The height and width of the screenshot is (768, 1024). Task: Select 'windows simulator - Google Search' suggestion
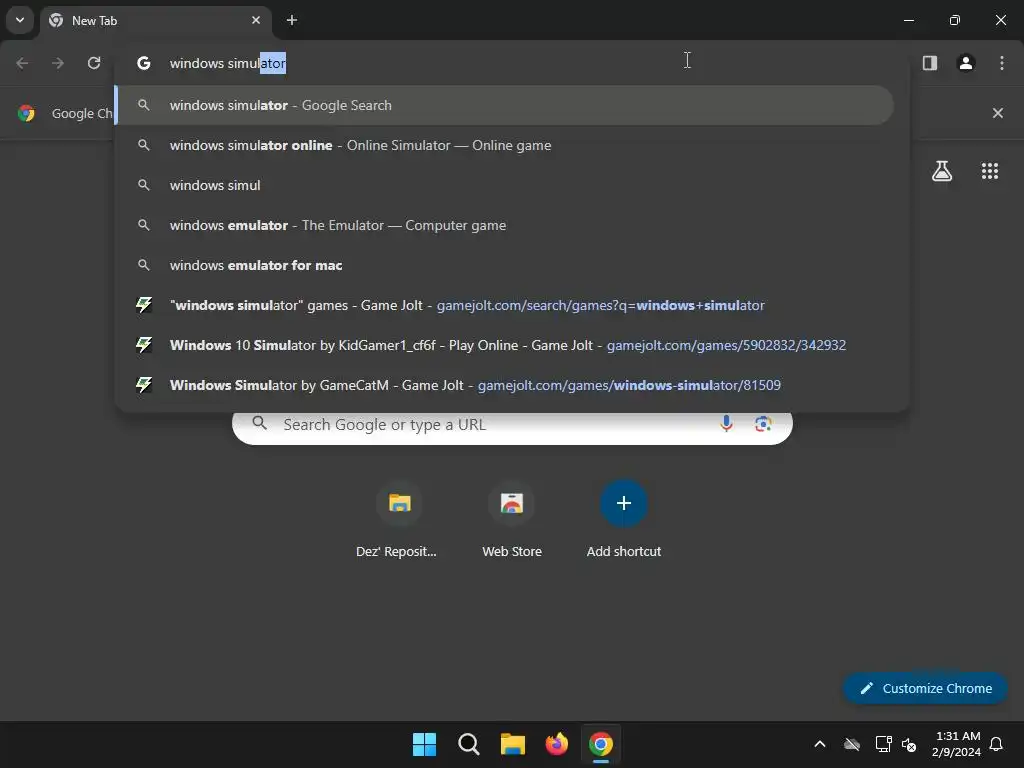[x=504, y=105]
